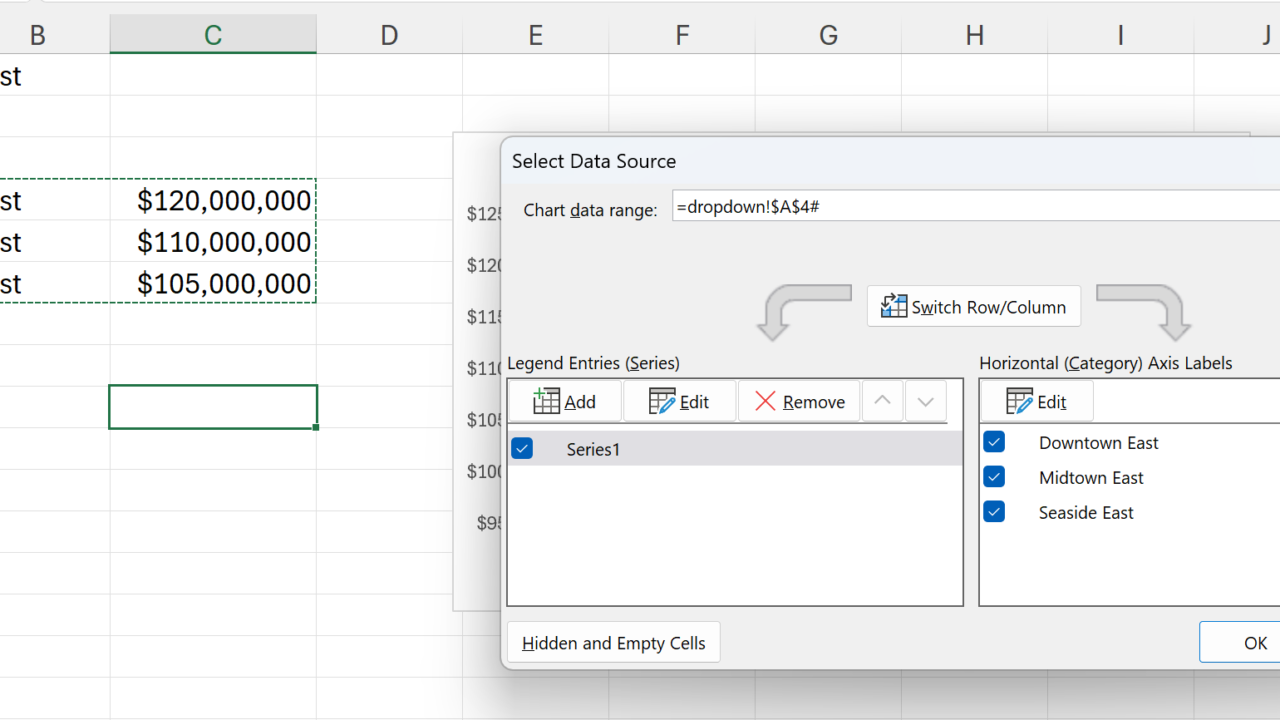Click column B header
Viewport: 1280px width, 720px height.
coord(38,36)
